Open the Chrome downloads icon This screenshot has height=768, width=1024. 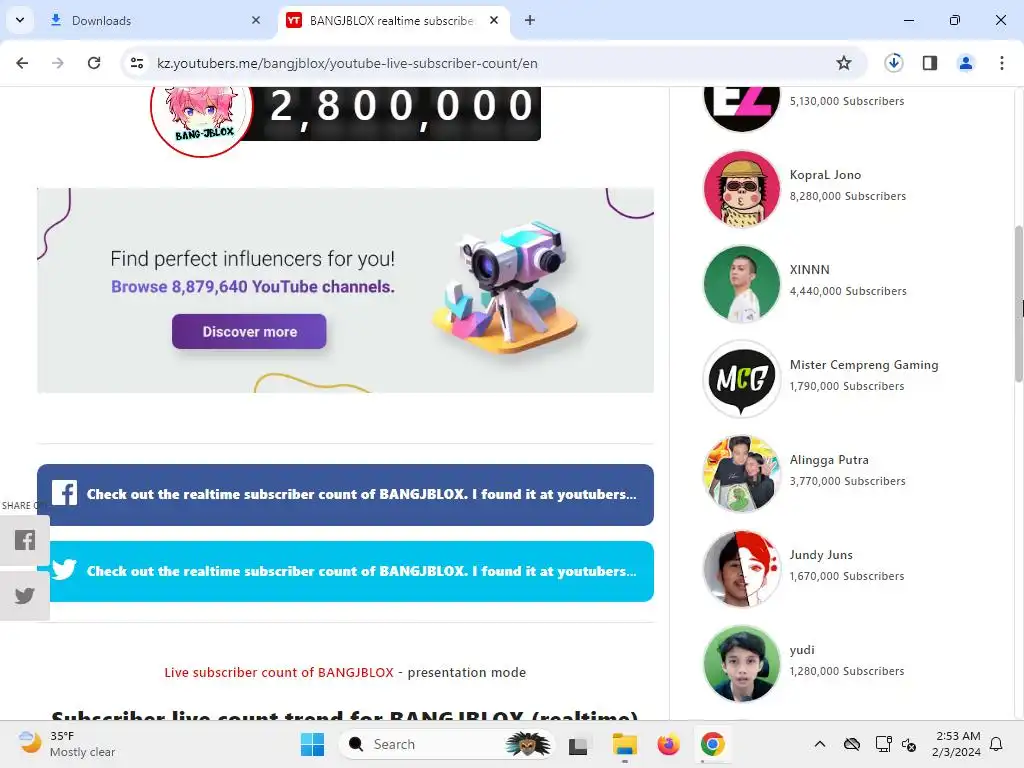893,63
